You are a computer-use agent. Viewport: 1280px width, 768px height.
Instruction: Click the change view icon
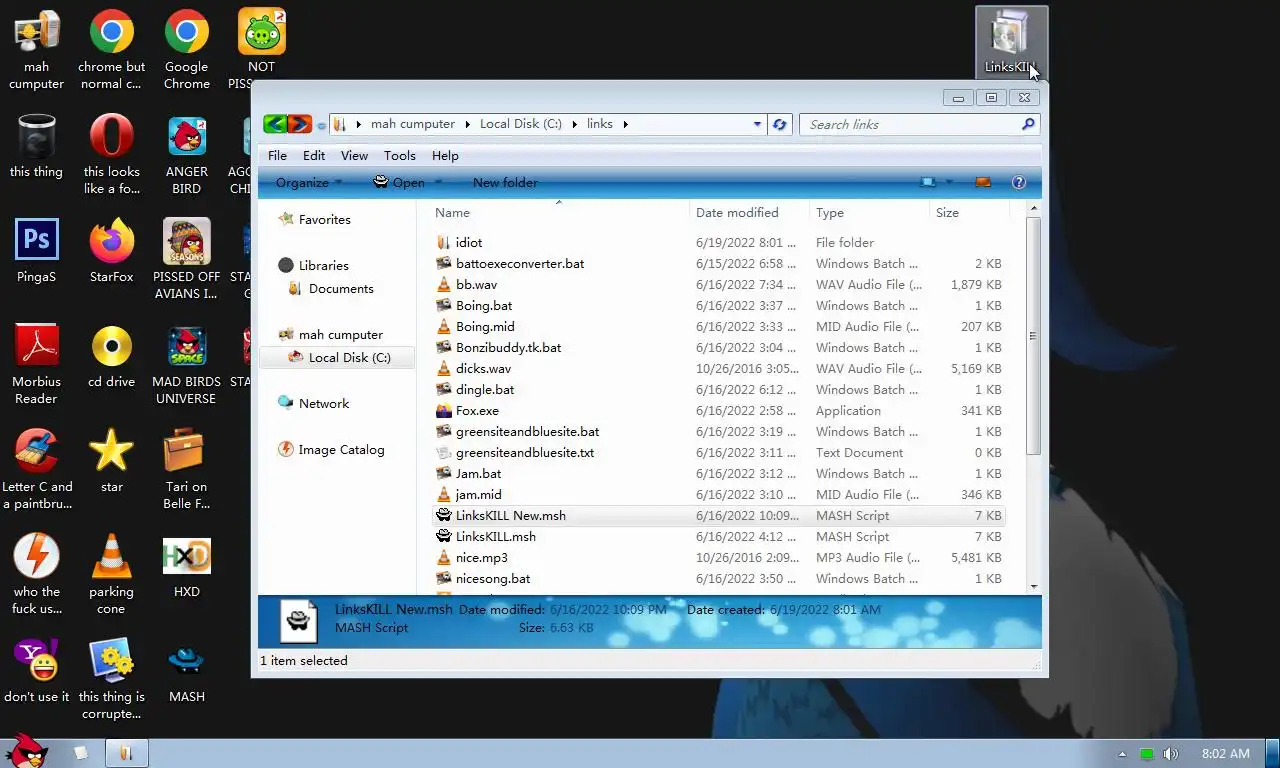click(x=929, y=182)
